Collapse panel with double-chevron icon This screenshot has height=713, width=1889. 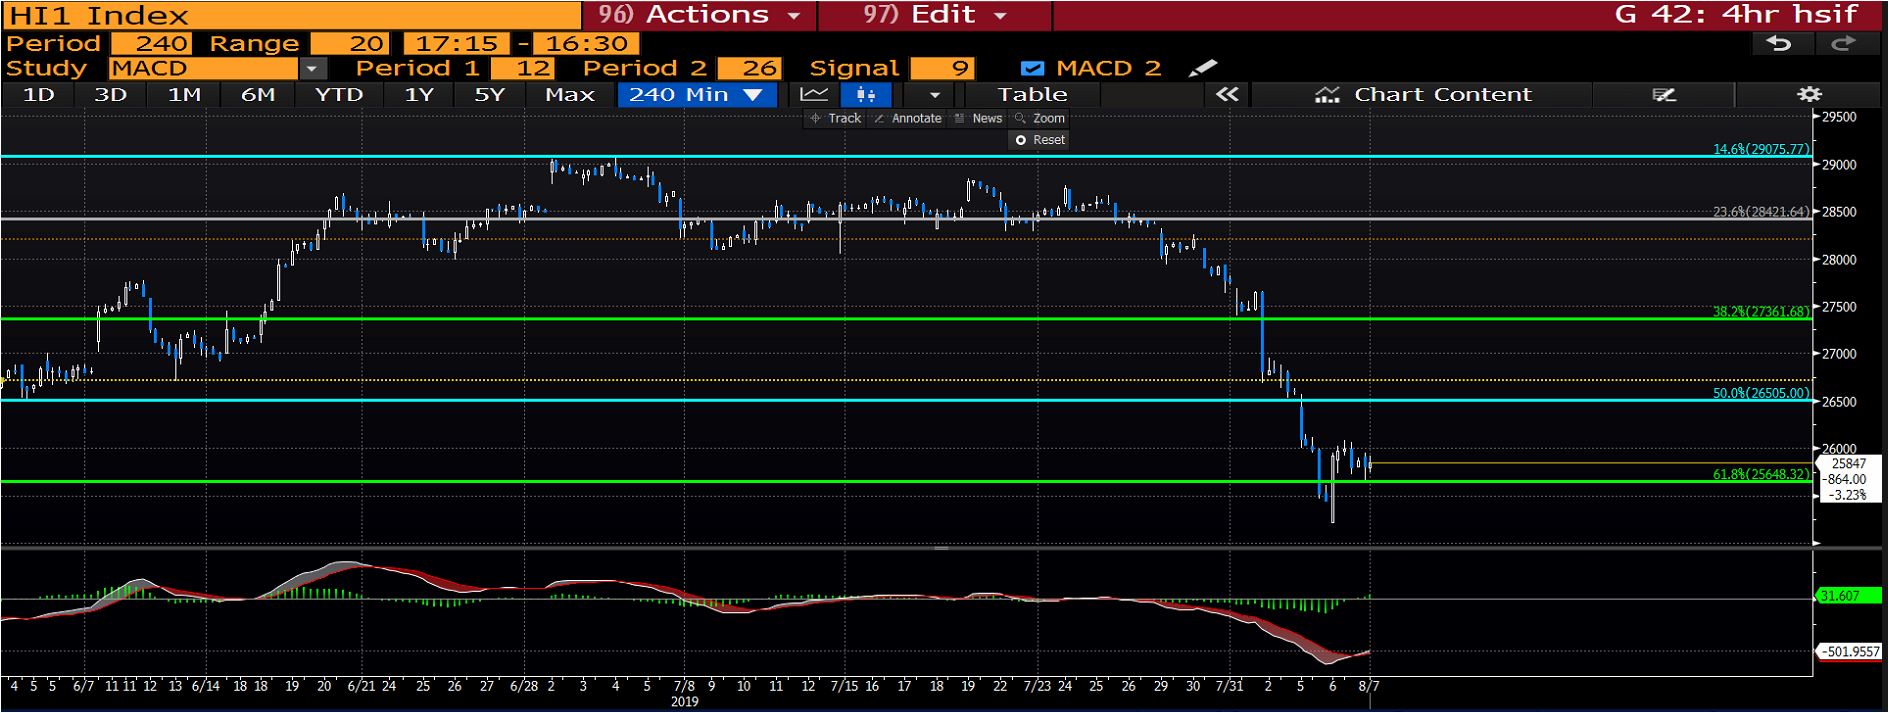[1227, 94]
